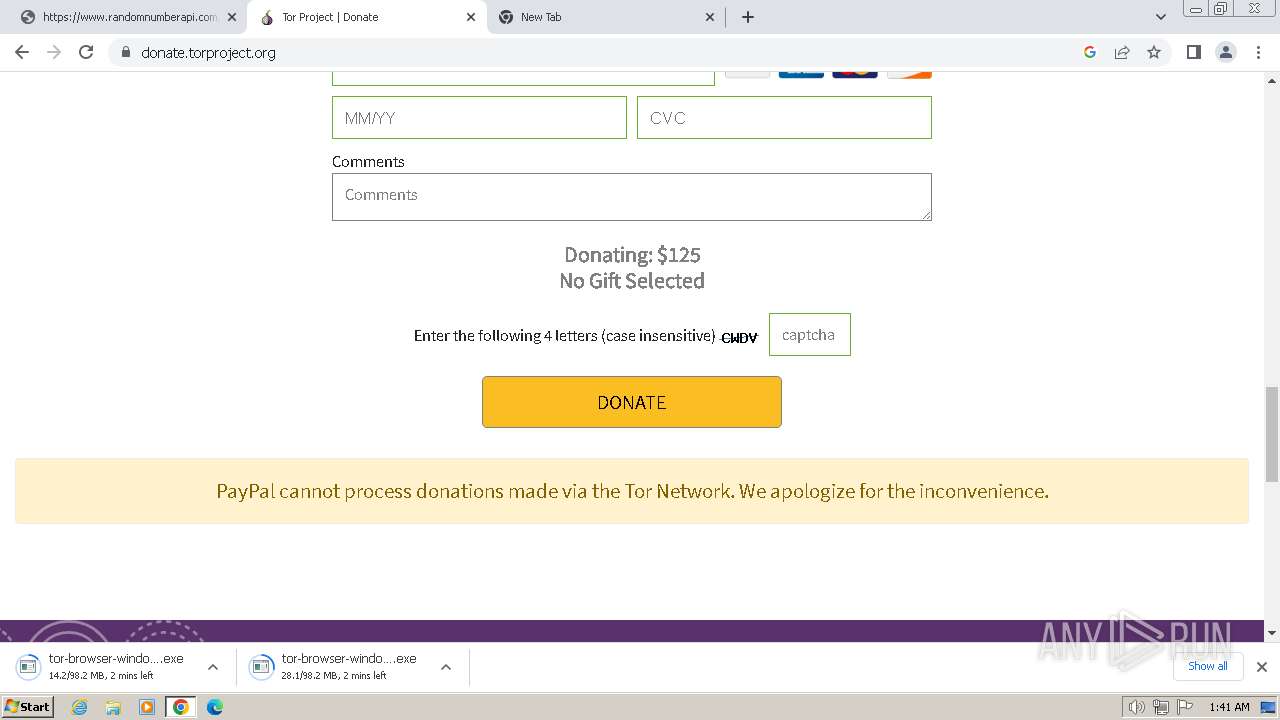Open File Explorer from taskbar
The width and height of the screenshot is (1280, 720).
tap(113, 707)
